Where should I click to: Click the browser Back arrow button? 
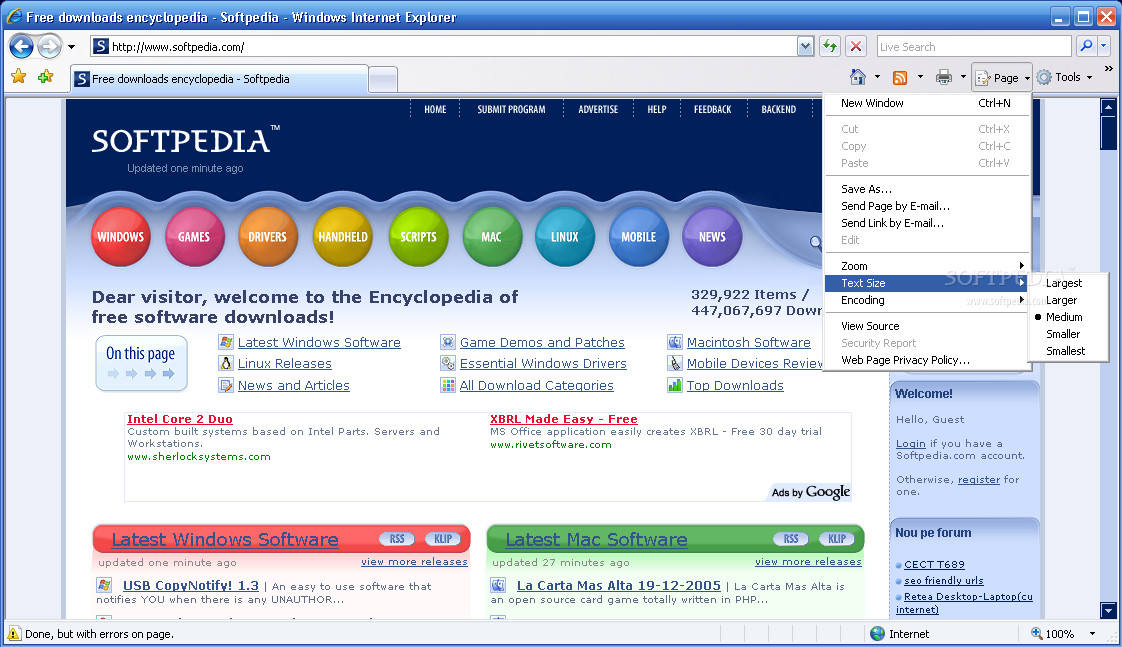(x=21, y=47)
